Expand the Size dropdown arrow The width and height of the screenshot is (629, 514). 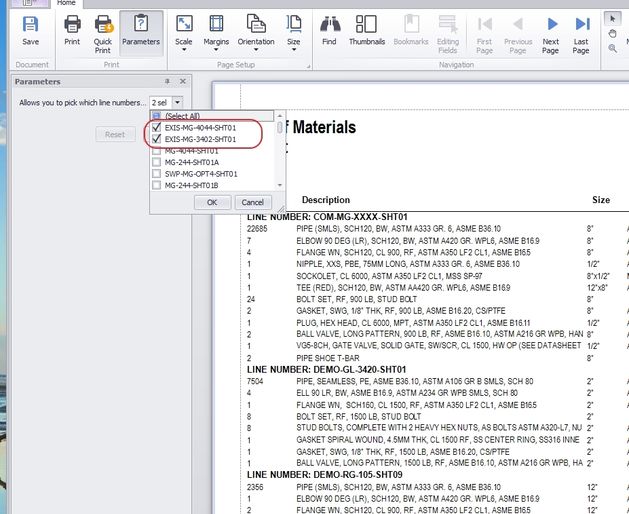click(294, 50)
